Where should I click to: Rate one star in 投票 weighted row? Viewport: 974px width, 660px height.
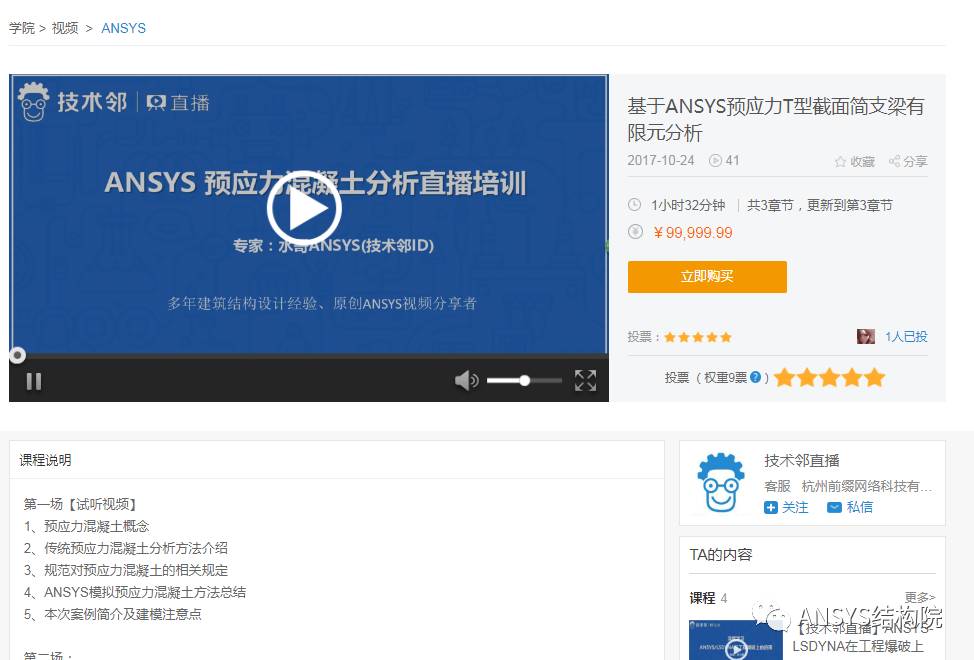(x=785, y=377)
